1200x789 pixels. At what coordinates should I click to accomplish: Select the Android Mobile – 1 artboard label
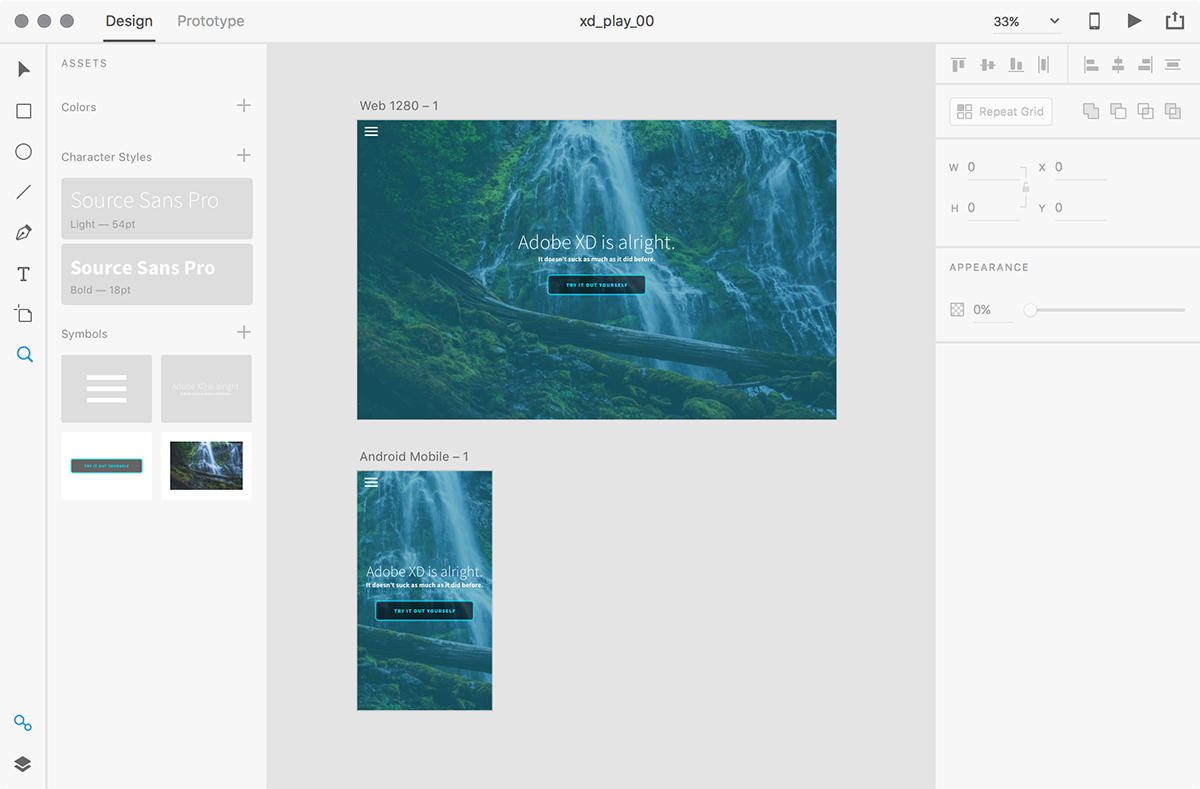coord(414,457)
